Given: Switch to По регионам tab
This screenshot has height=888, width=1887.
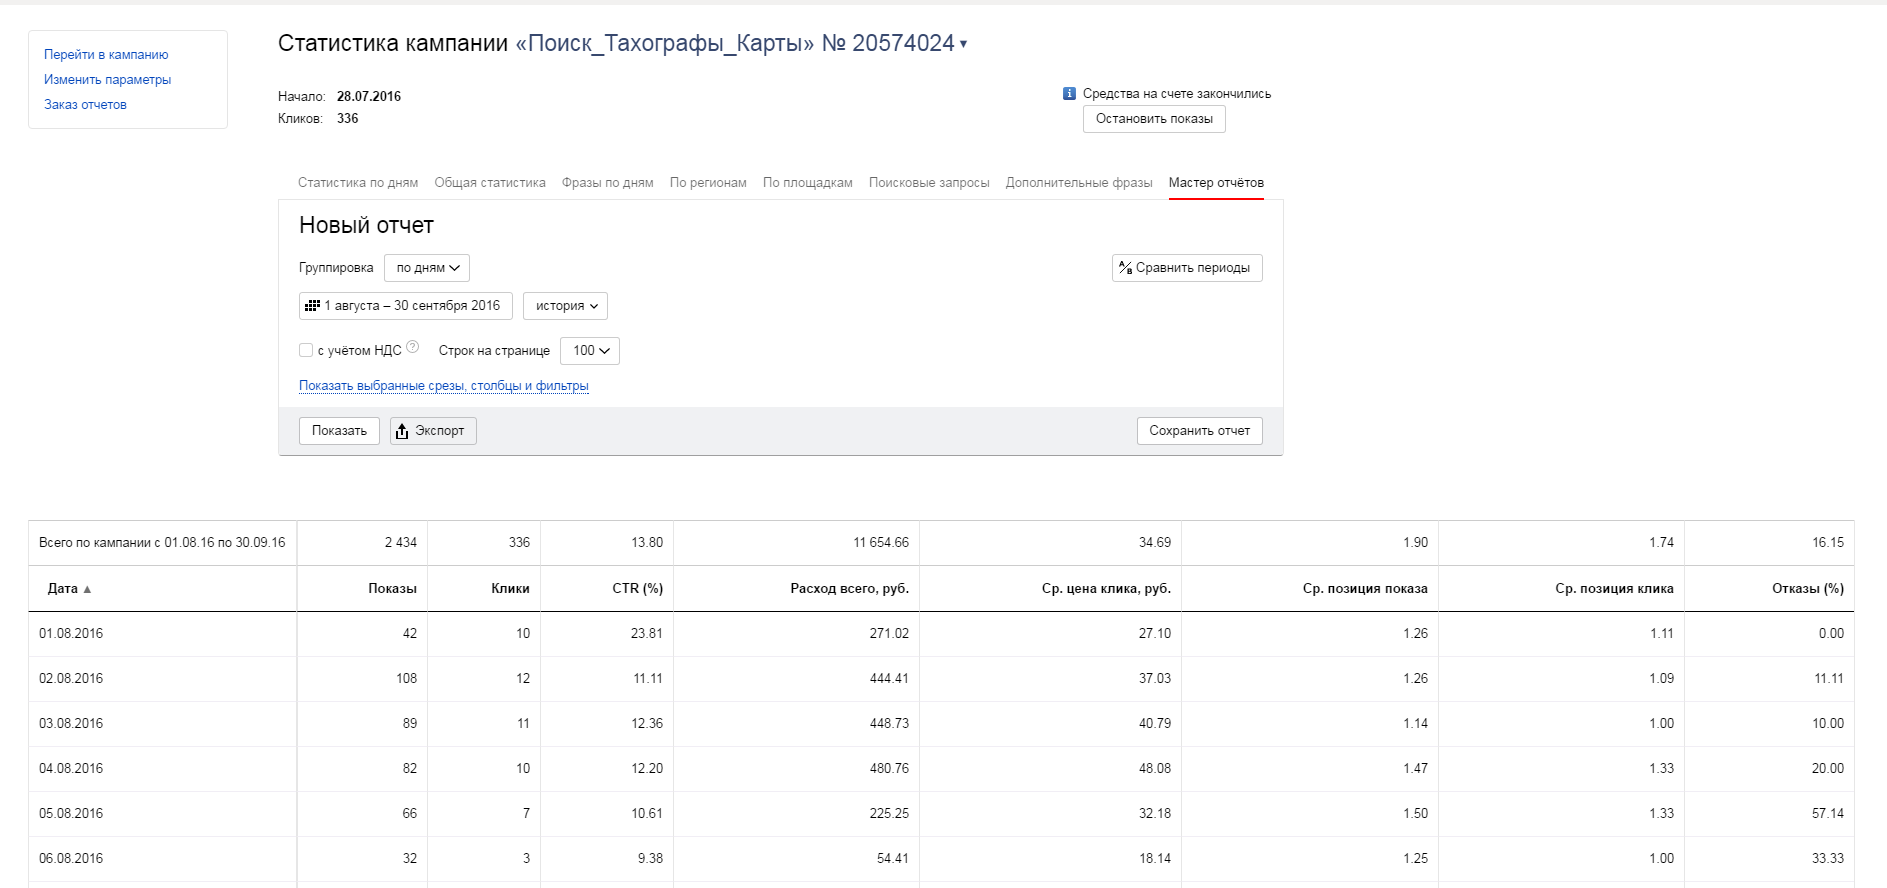Looking at the screenshot, I should (708, 183).
